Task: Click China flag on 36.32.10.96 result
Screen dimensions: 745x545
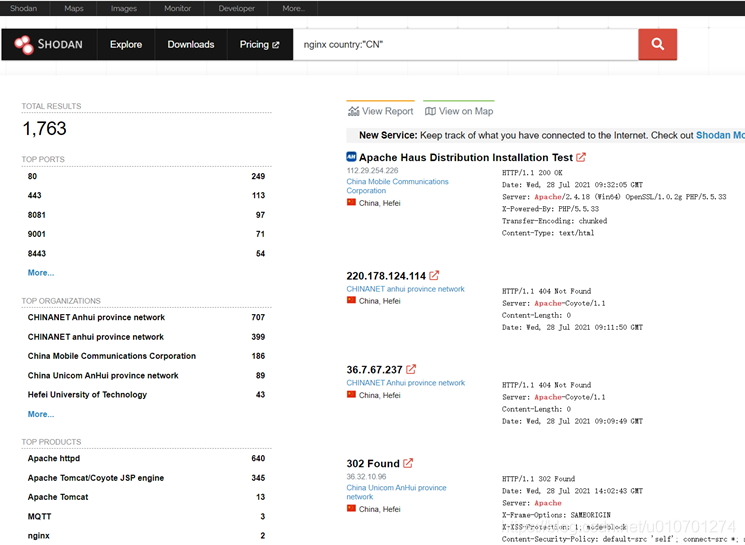Action: click(x=351, y=509)
